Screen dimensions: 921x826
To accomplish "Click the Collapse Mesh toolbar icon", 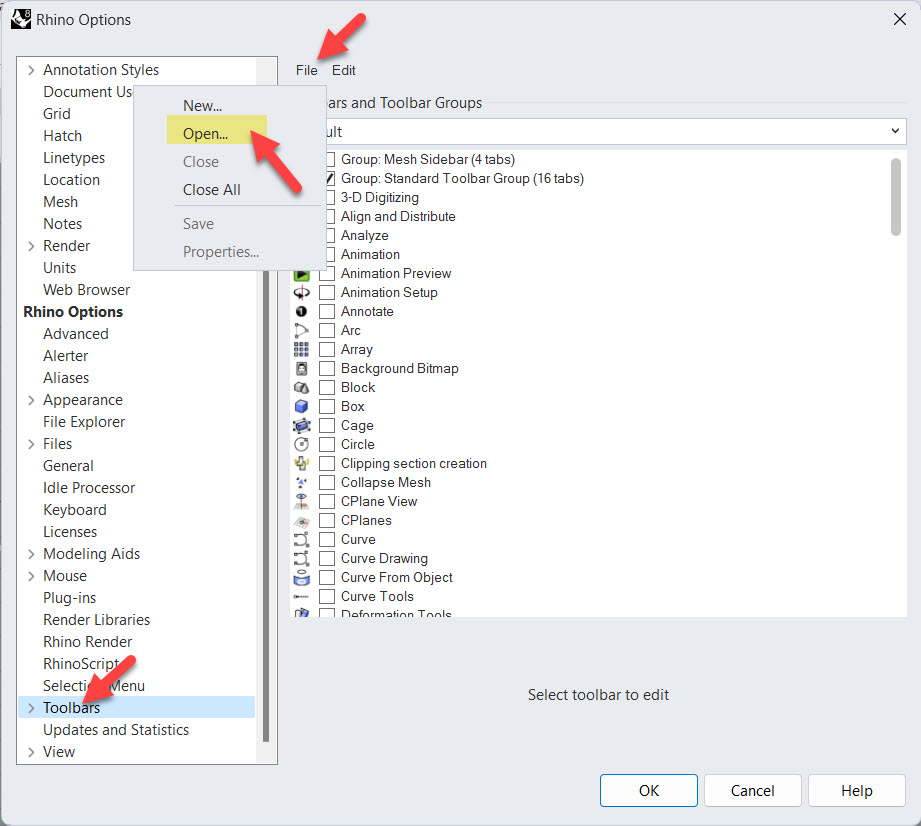I will [x=301, y=482].
